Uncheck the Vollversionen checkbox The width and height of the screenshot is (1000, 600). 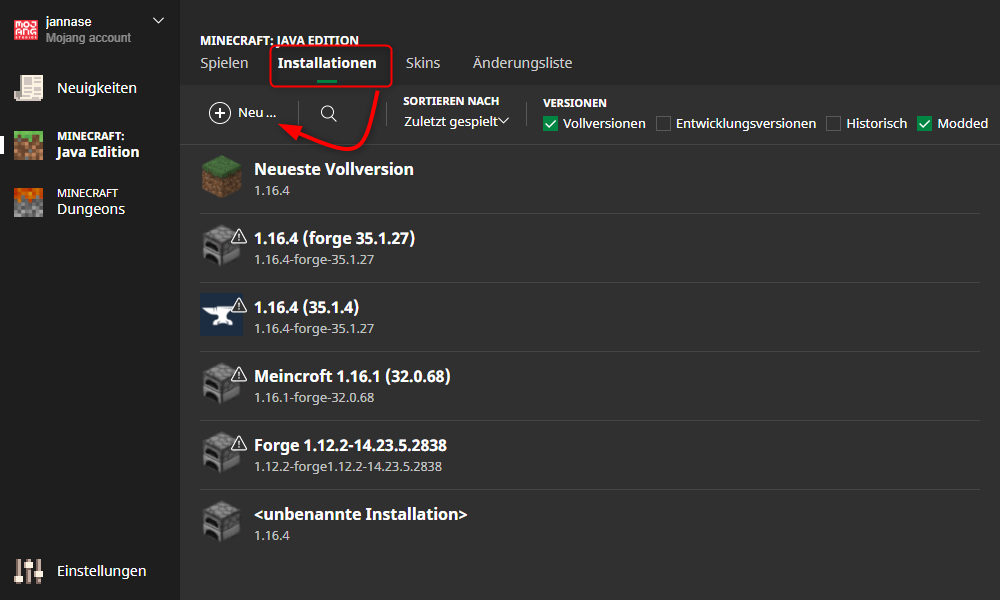click(x=550, y=124)
